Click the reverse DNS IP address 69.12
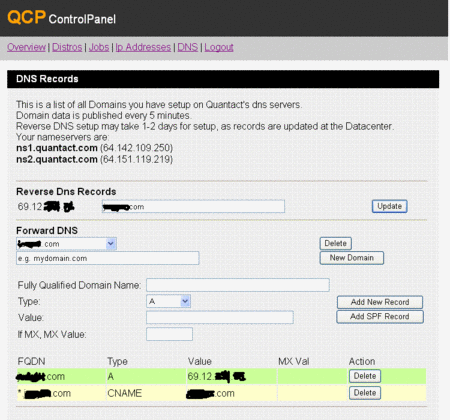This screenshot has width=450, height=420. point(46,207)
